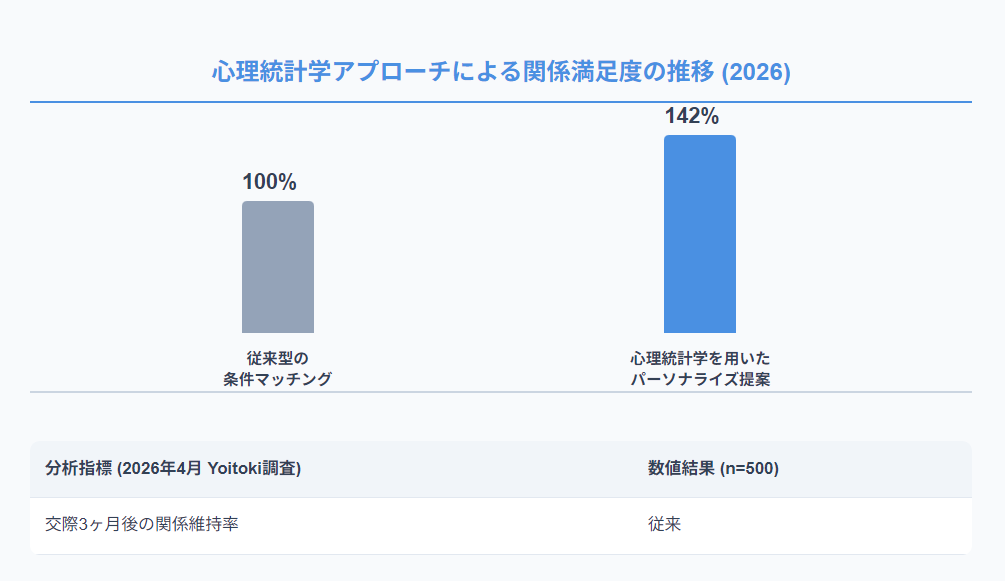Click the (n=500) sample size text
The image size is (1005, 581).
click(750, 469)
